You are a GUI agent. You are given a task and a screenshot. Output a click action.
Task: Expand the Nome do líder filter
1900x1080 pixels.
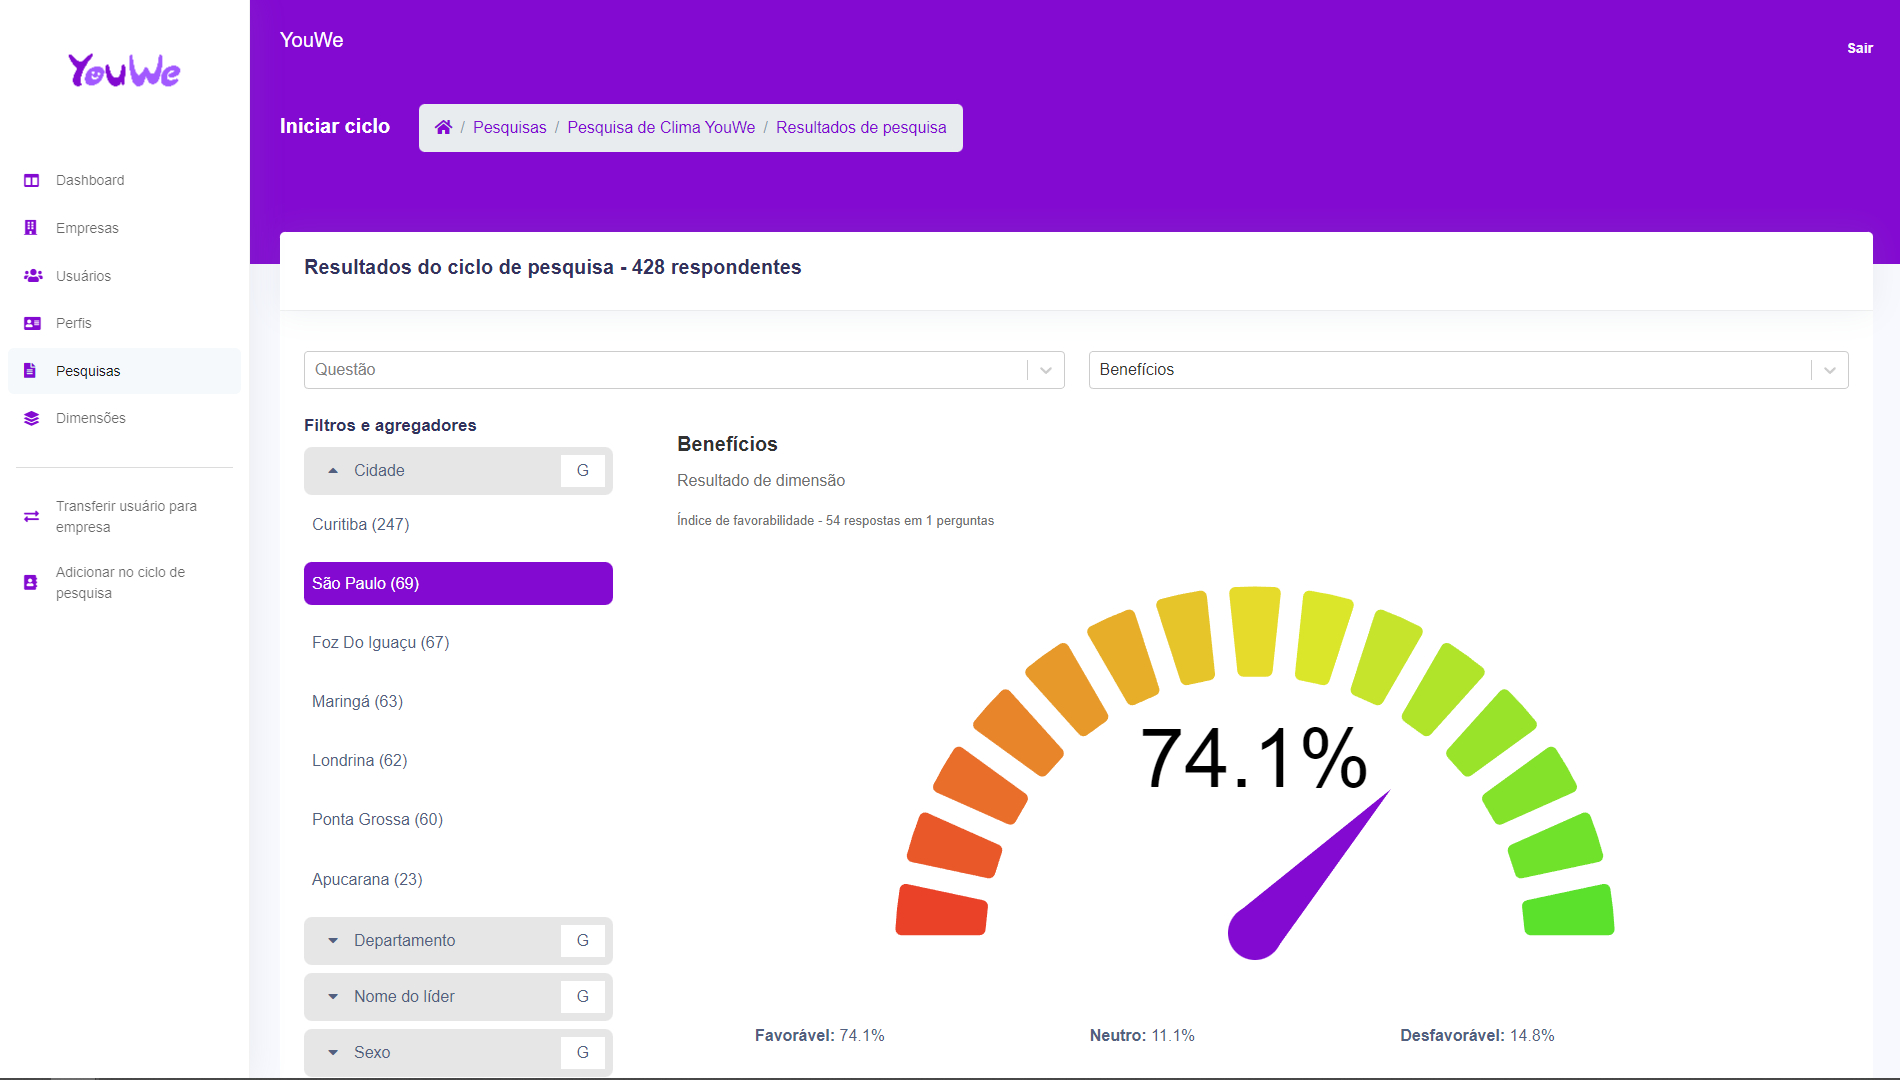(404, 996)
